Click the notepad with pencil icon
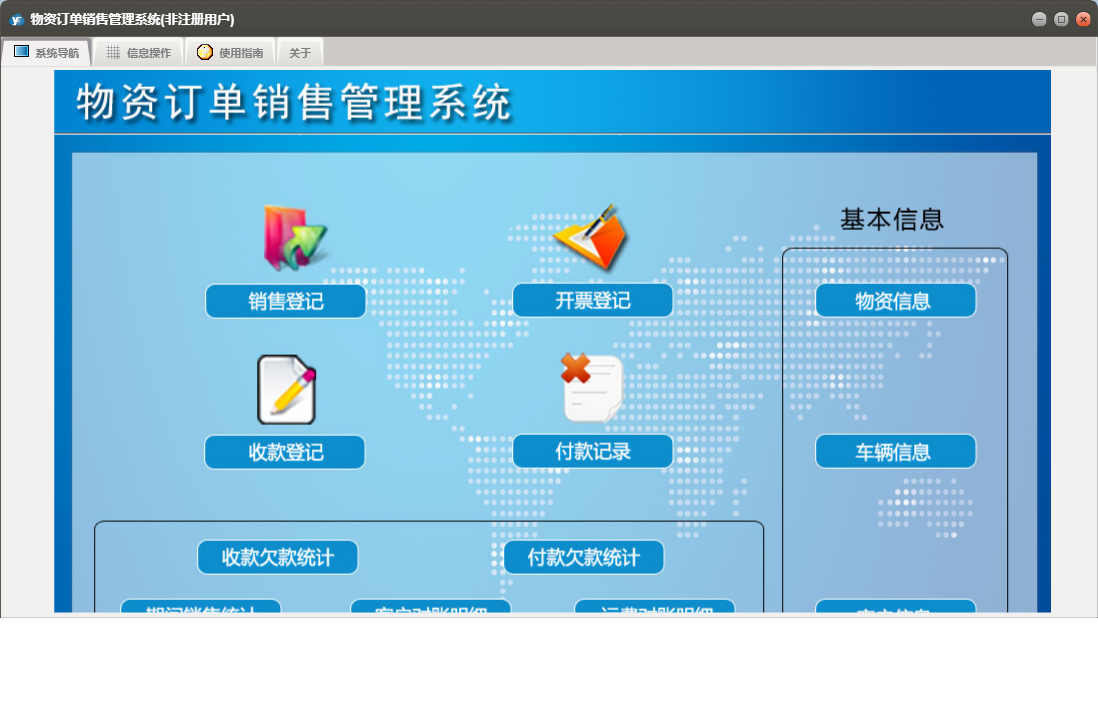The height and width of the screenshot is (719, 1098). tap(287, 389)
